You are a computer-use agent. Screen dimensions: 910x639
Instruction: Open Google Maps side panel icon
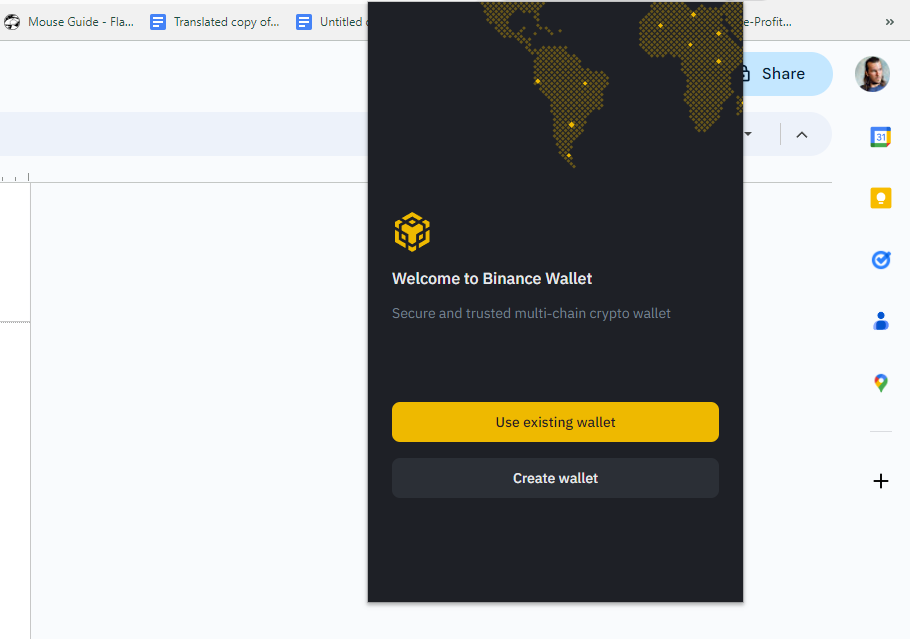click(880, 382)
